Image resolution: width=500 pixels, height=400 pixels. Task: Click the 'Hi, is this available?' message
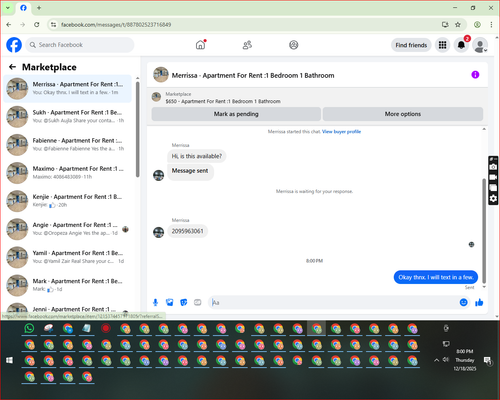(x=197, y=156)
